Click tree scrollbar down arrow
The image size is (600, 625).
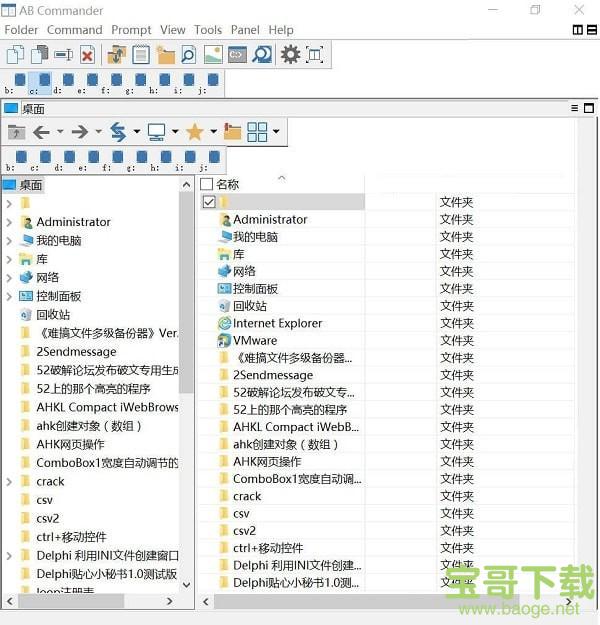pos(186,585)
